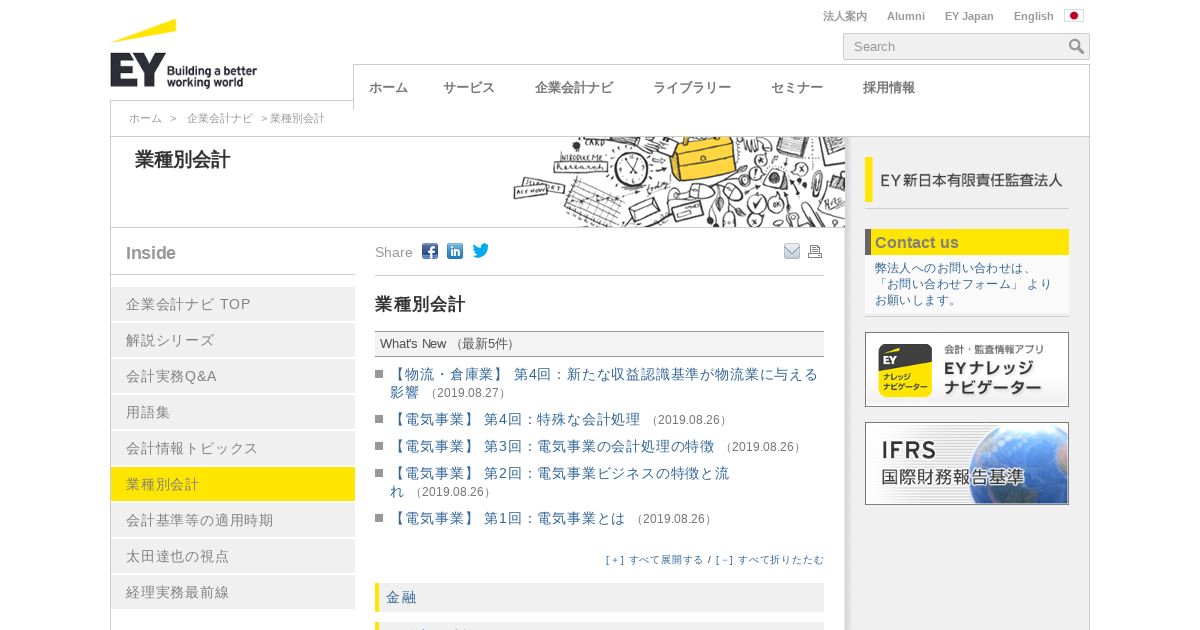Share page via LinkedIn icon
Viewport: 1200px width, 630px height.
455,251
